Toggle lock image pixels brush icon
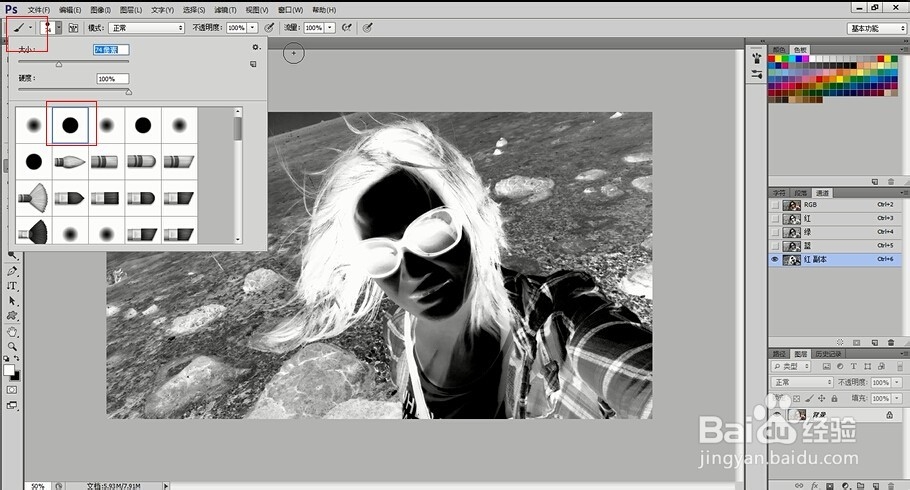Image resolution: width=910 pixels, height=490 pixels. pos(809,398)
